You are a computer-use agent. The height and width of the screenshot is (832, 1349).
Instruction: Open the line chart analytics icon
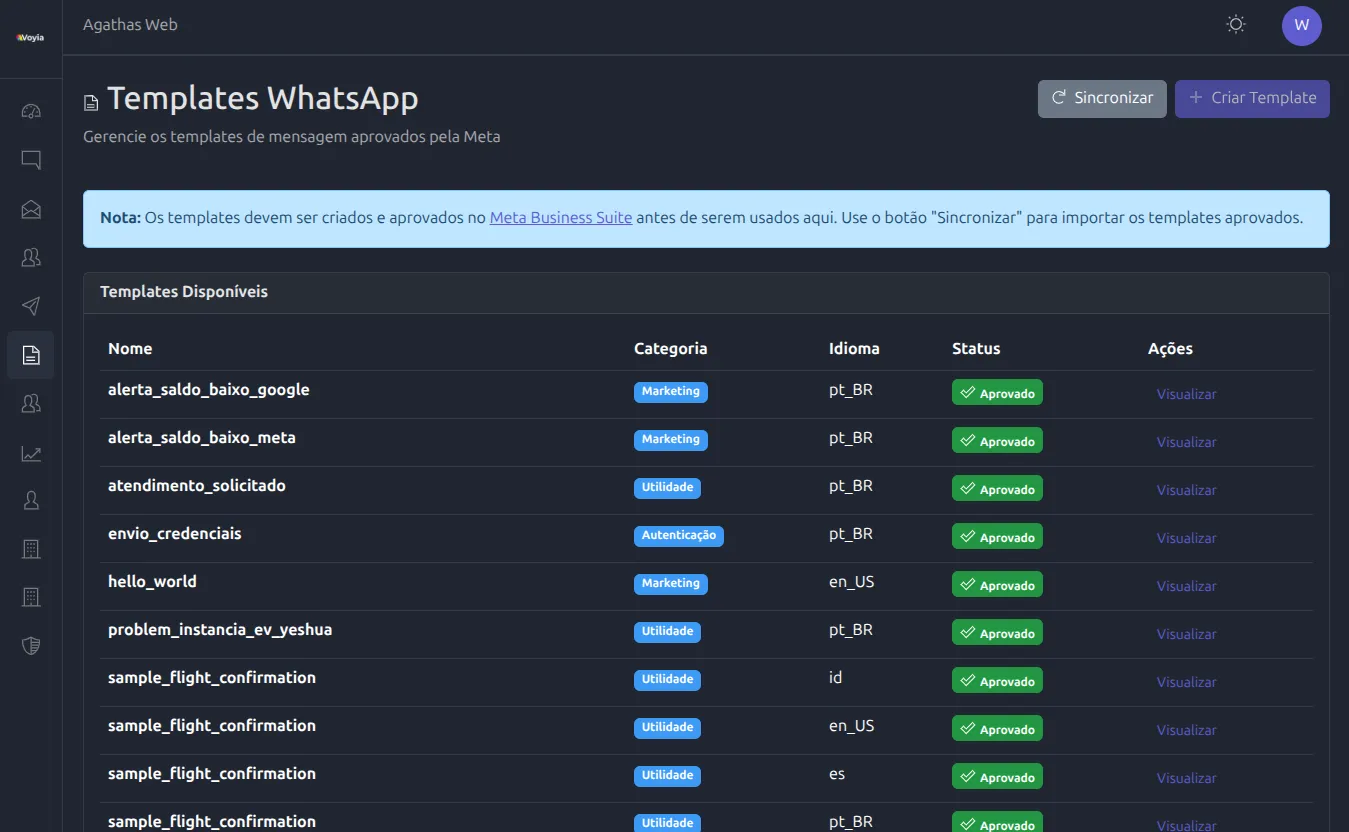tap(31, 453)
